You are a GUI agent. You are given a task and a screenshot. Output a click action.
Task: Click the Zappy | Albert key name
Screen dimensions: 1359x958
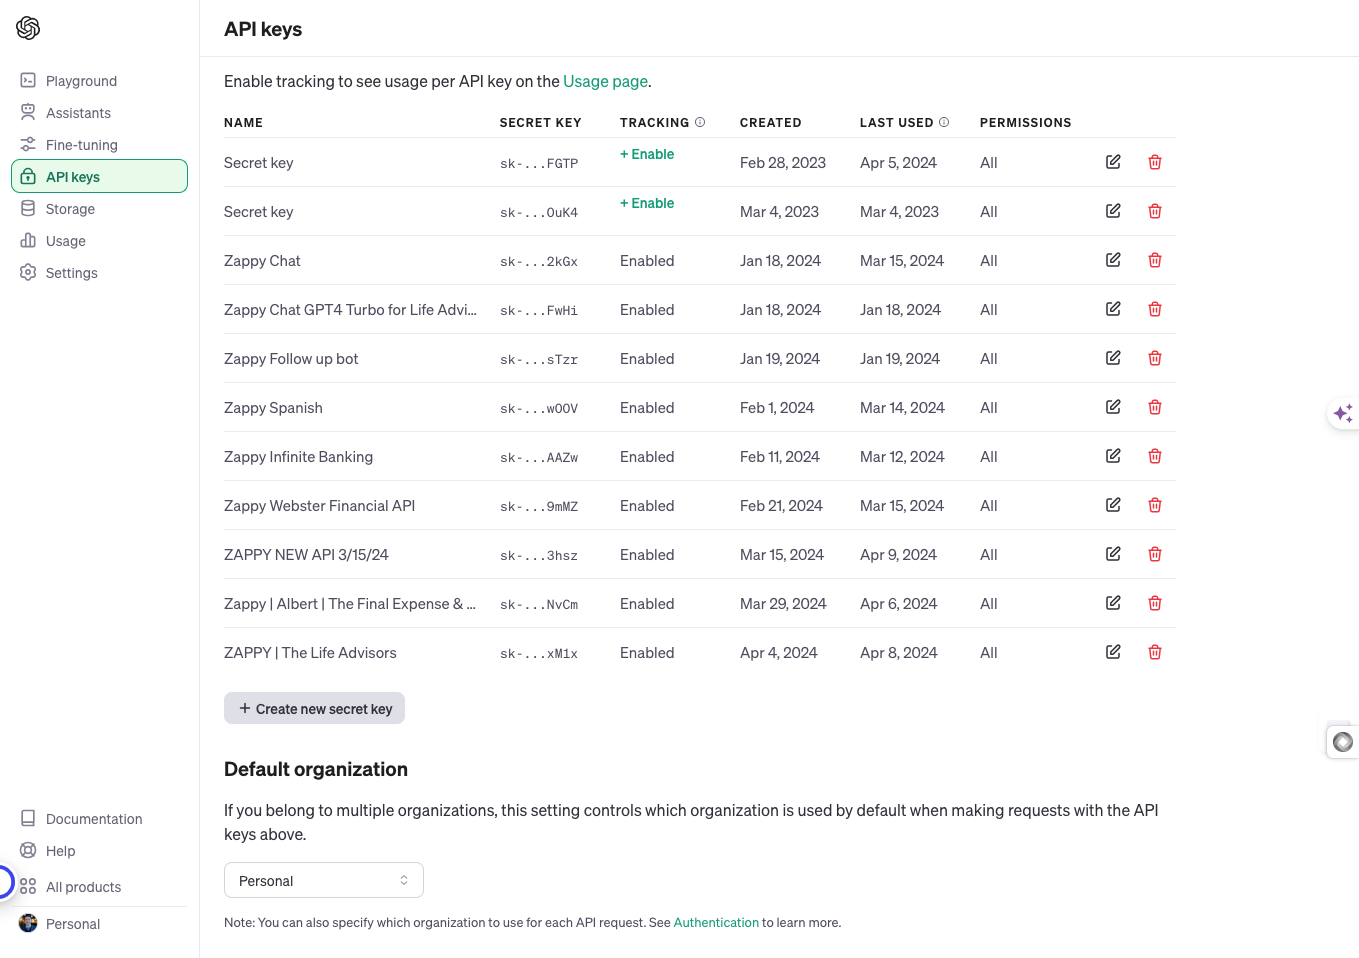[350, 604]
